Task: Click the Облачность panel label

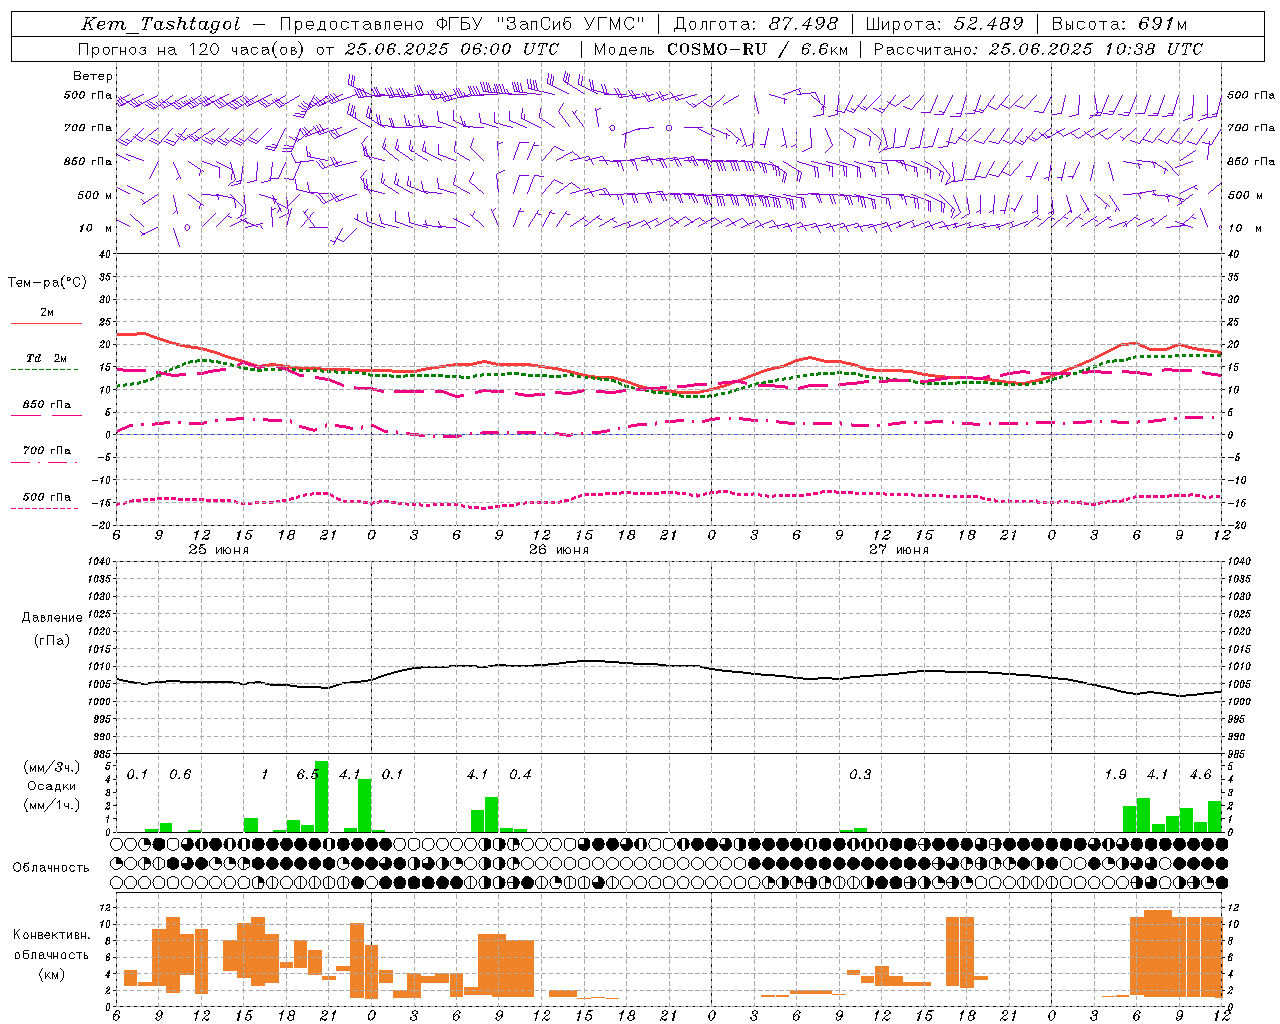Action: tap(51, 868)
